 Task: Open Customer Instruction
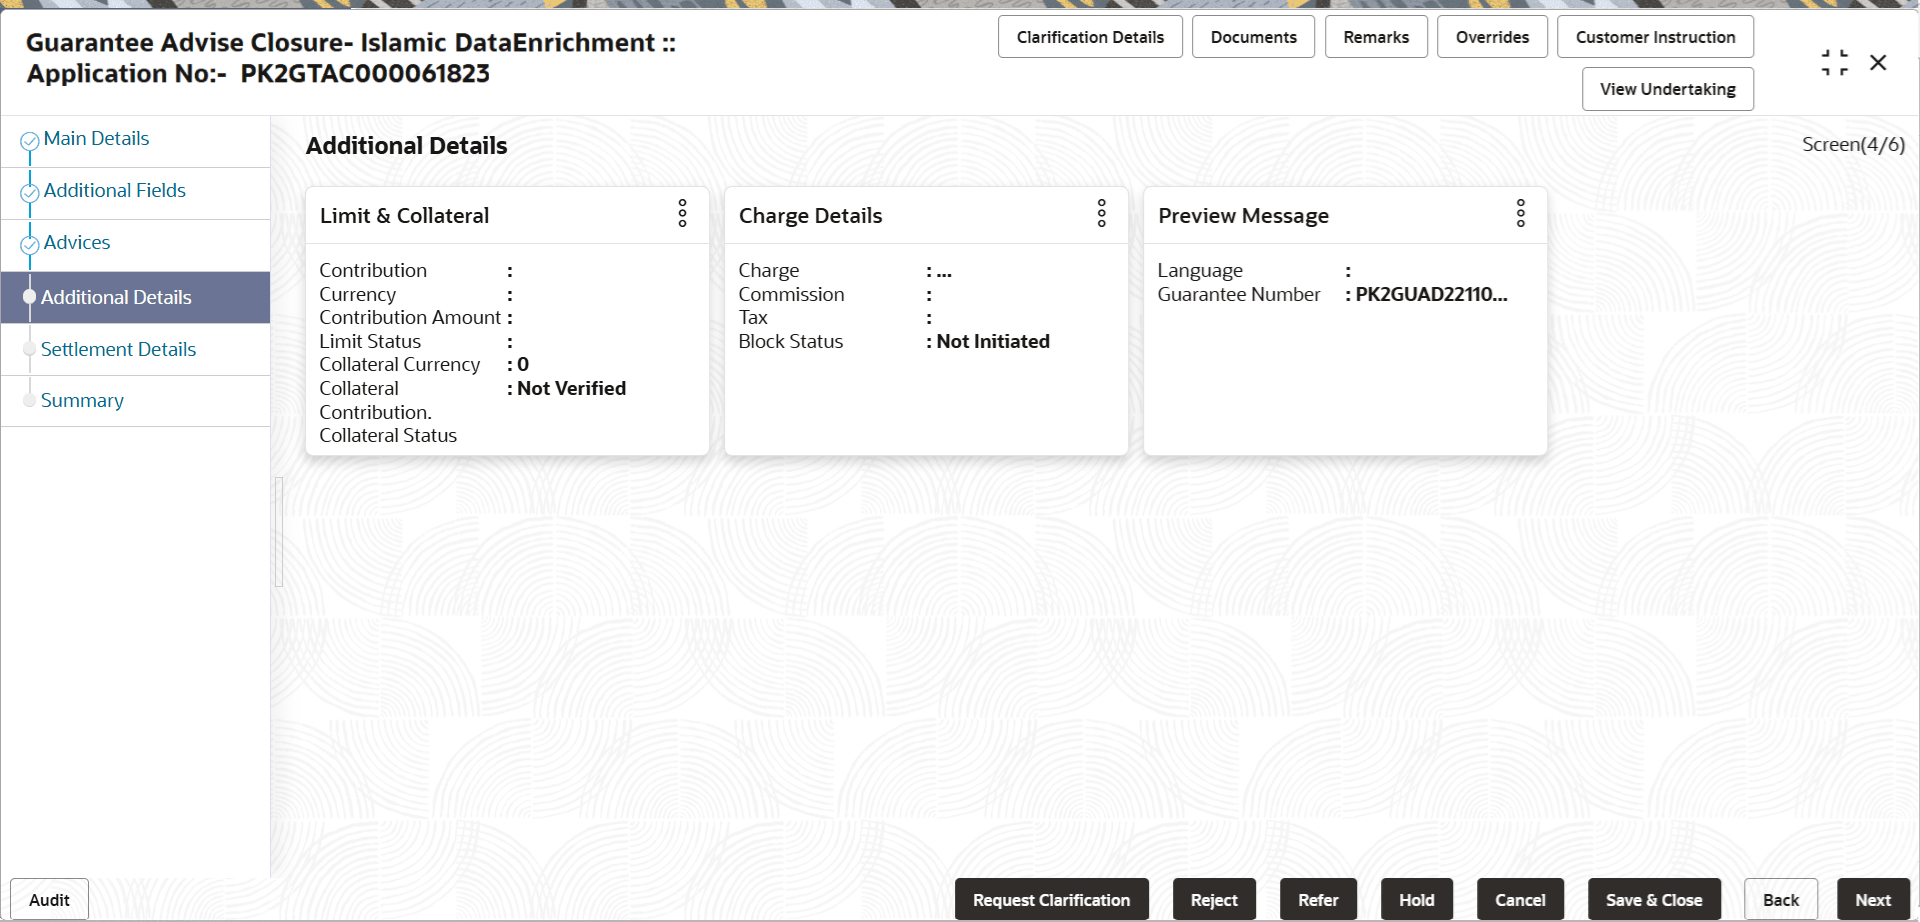(1656, 37)
